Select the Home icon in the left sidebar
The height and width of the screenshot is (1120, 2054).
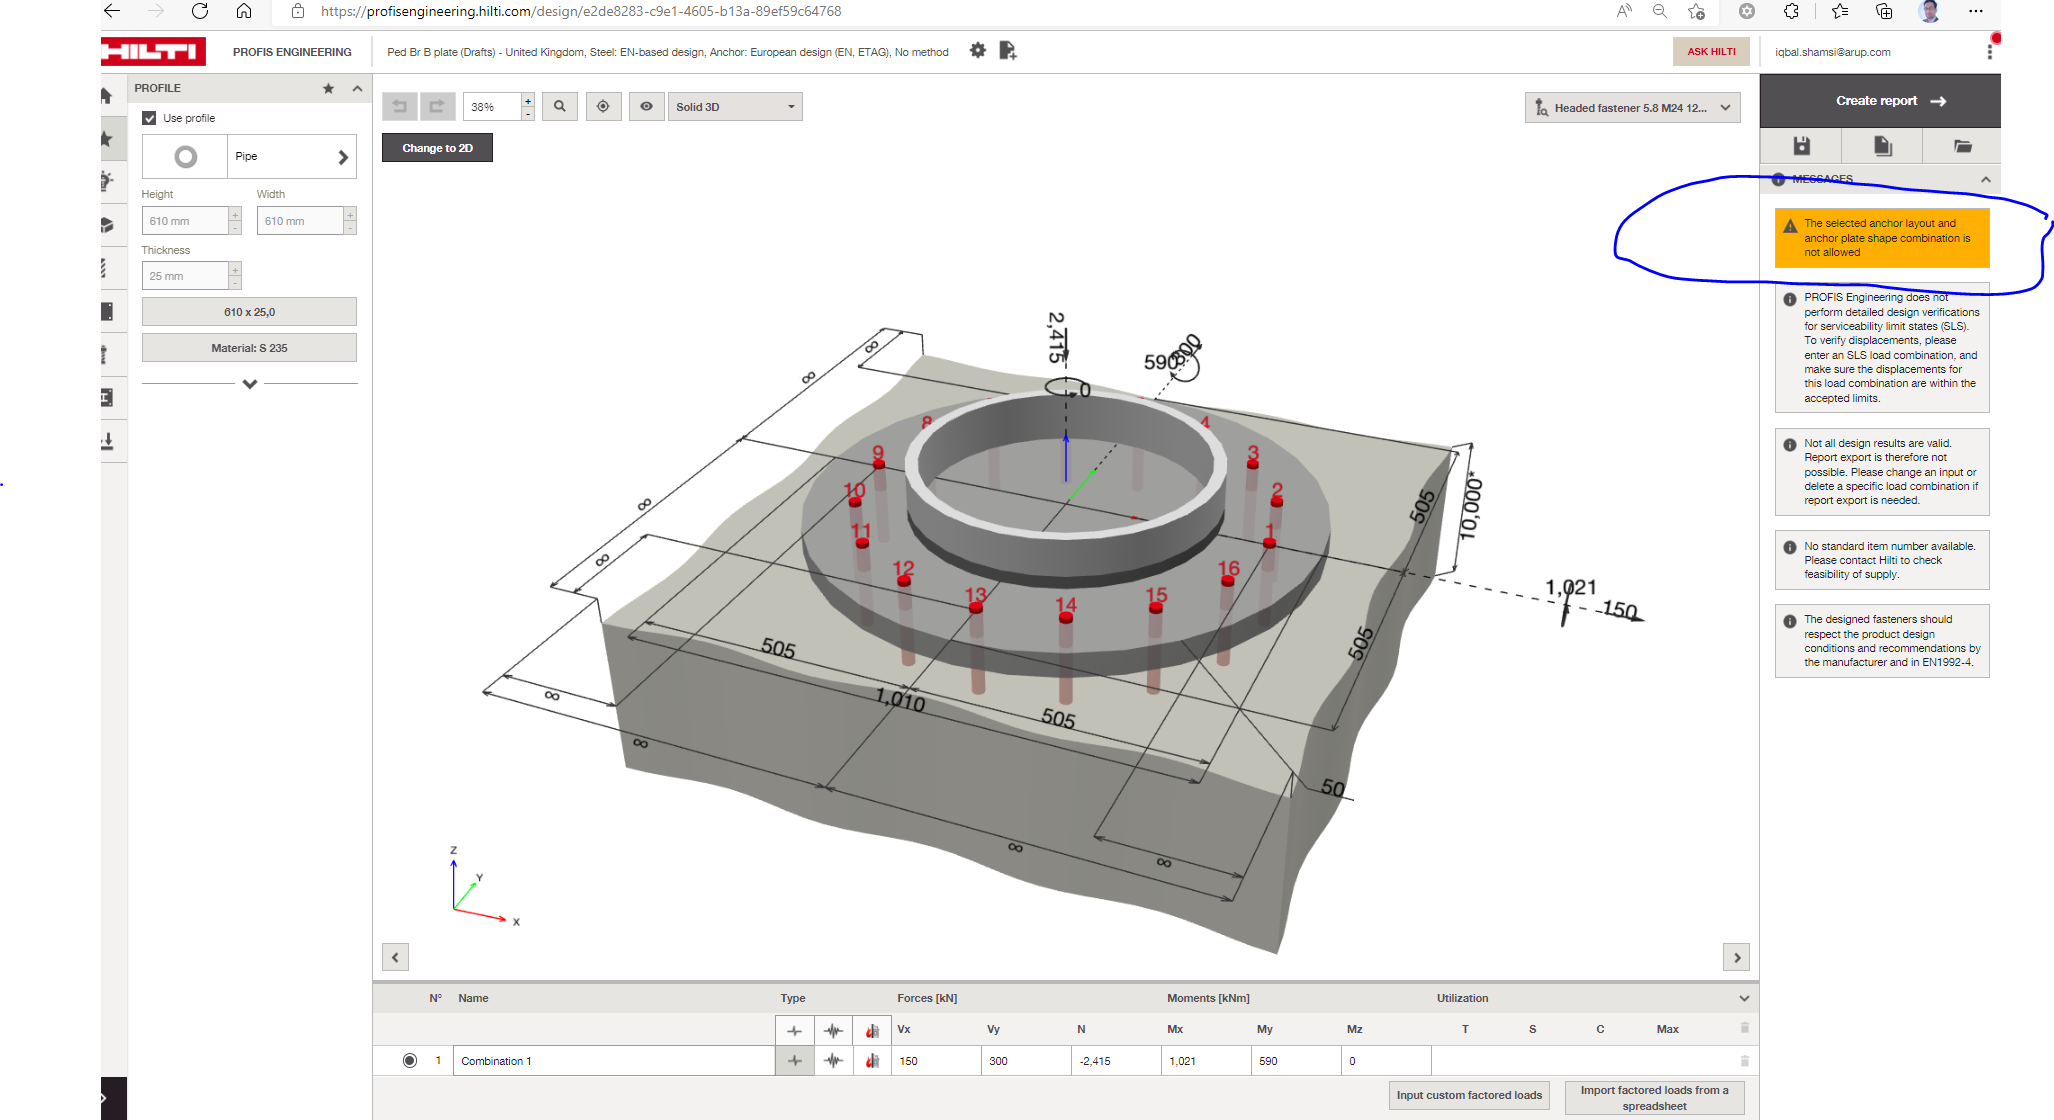112,94
